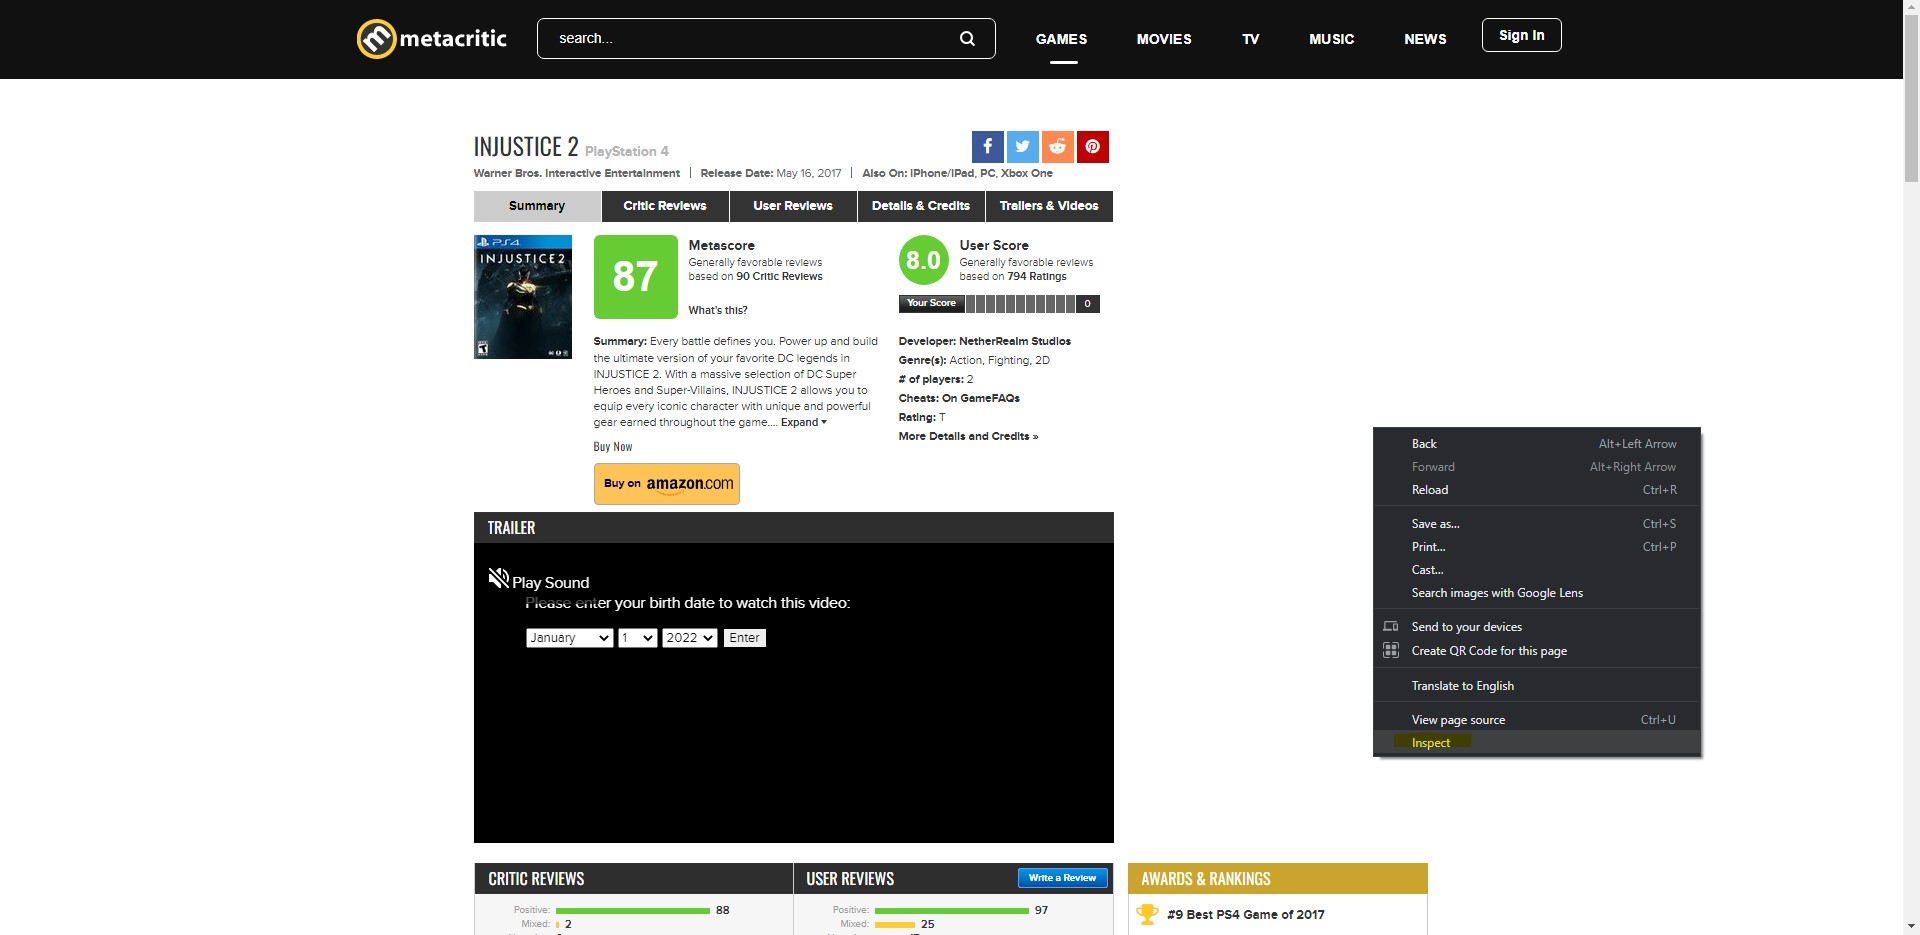Open MOVIES in top navigation
This screenshot has width=1920, height=935.
pos(1164,39)
